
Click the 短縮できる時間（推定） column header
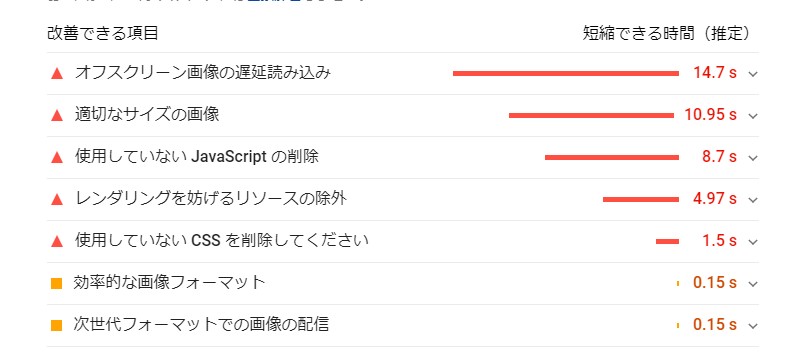(x=668, y=33)
